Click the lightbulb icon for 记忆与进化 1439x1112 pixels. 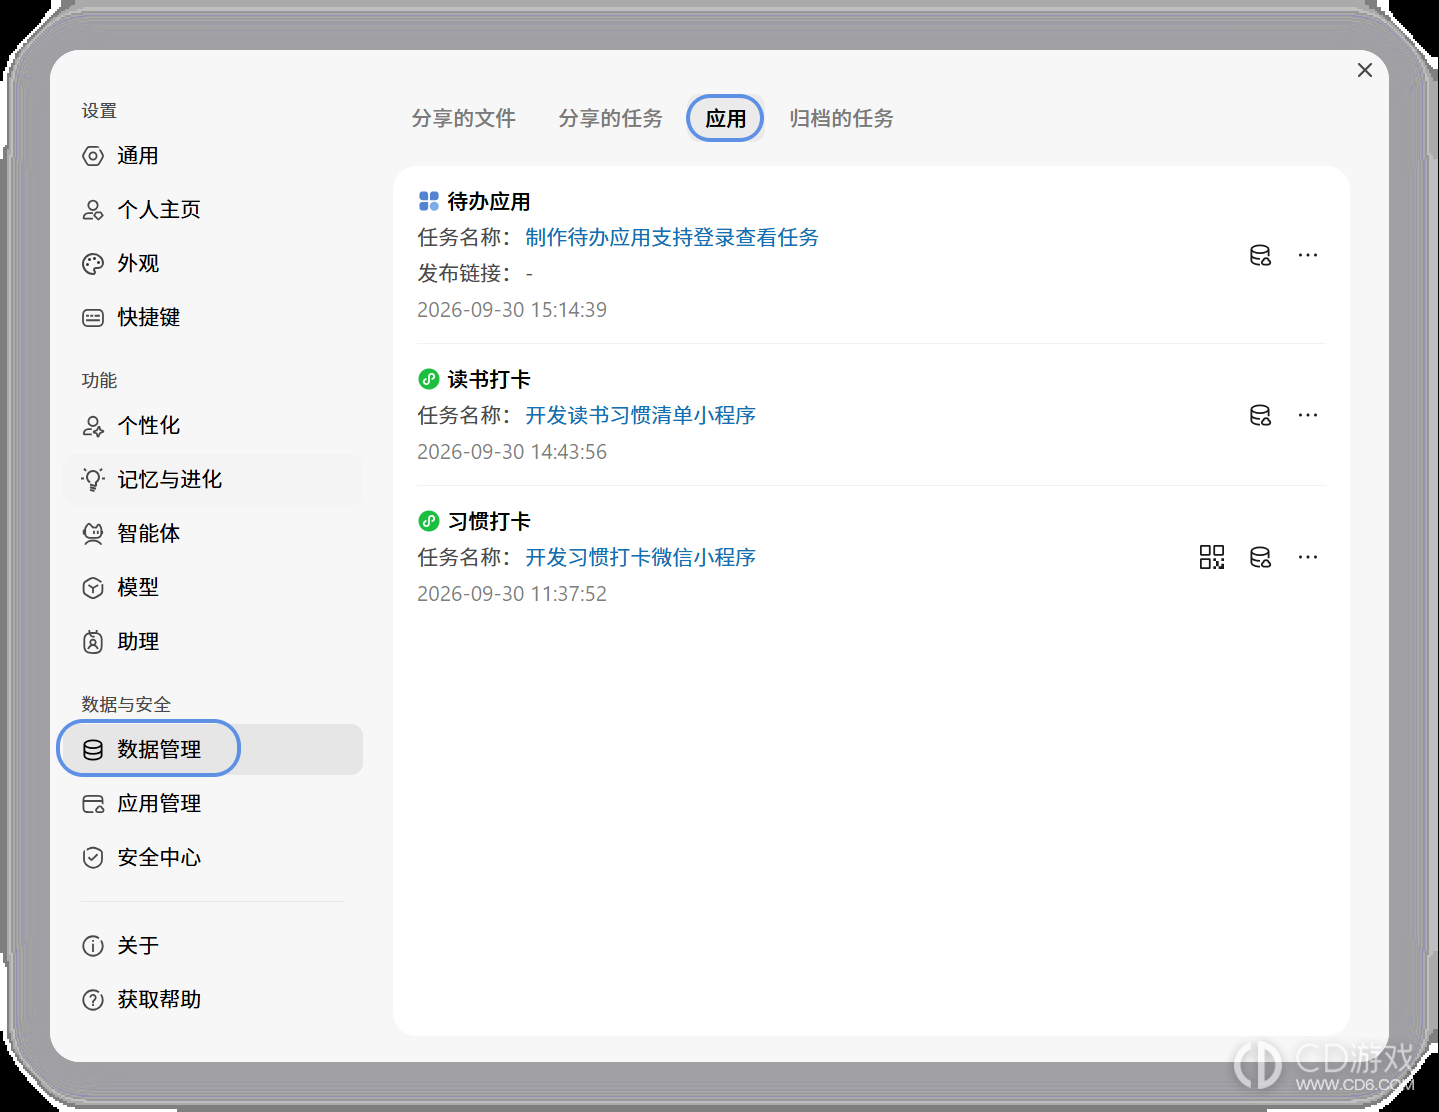click(x=93, y=480)
